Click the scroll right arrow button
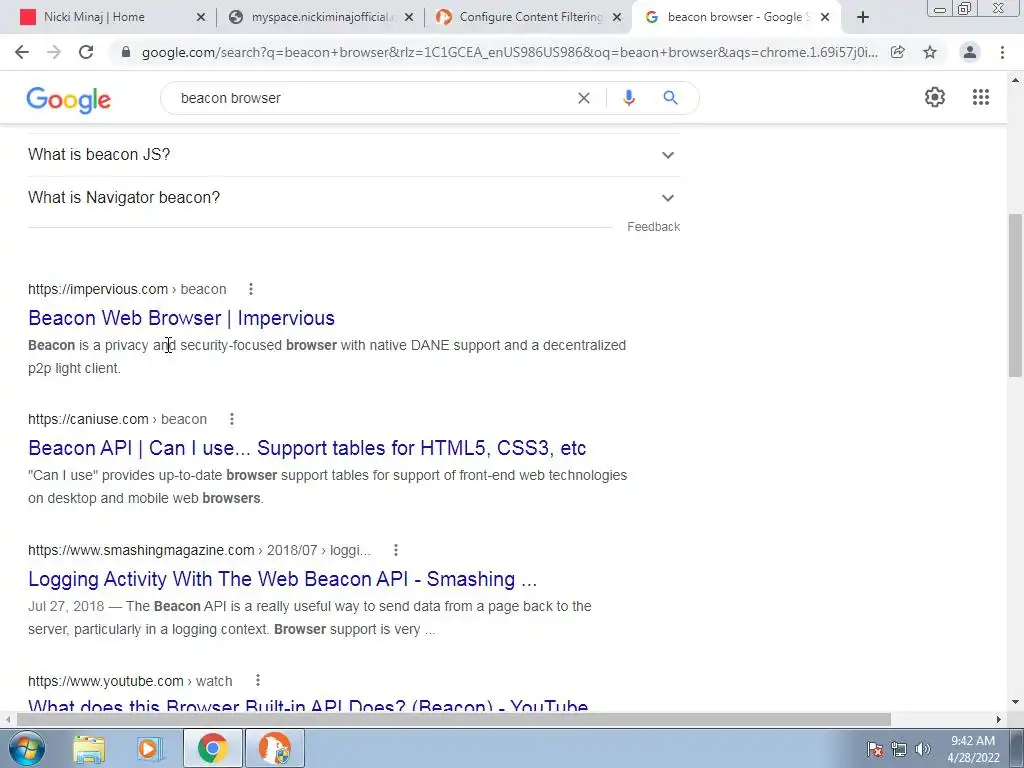Image resolution: width=1024 pixels, height=768 pixels. 999,719
